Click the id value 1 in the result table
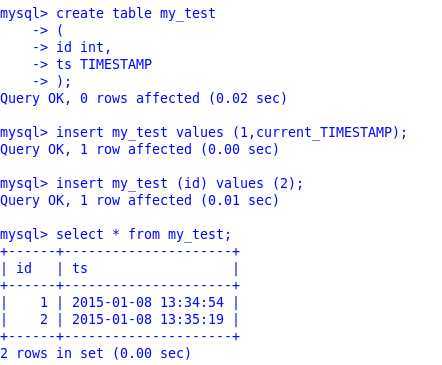 click(44, 302)
